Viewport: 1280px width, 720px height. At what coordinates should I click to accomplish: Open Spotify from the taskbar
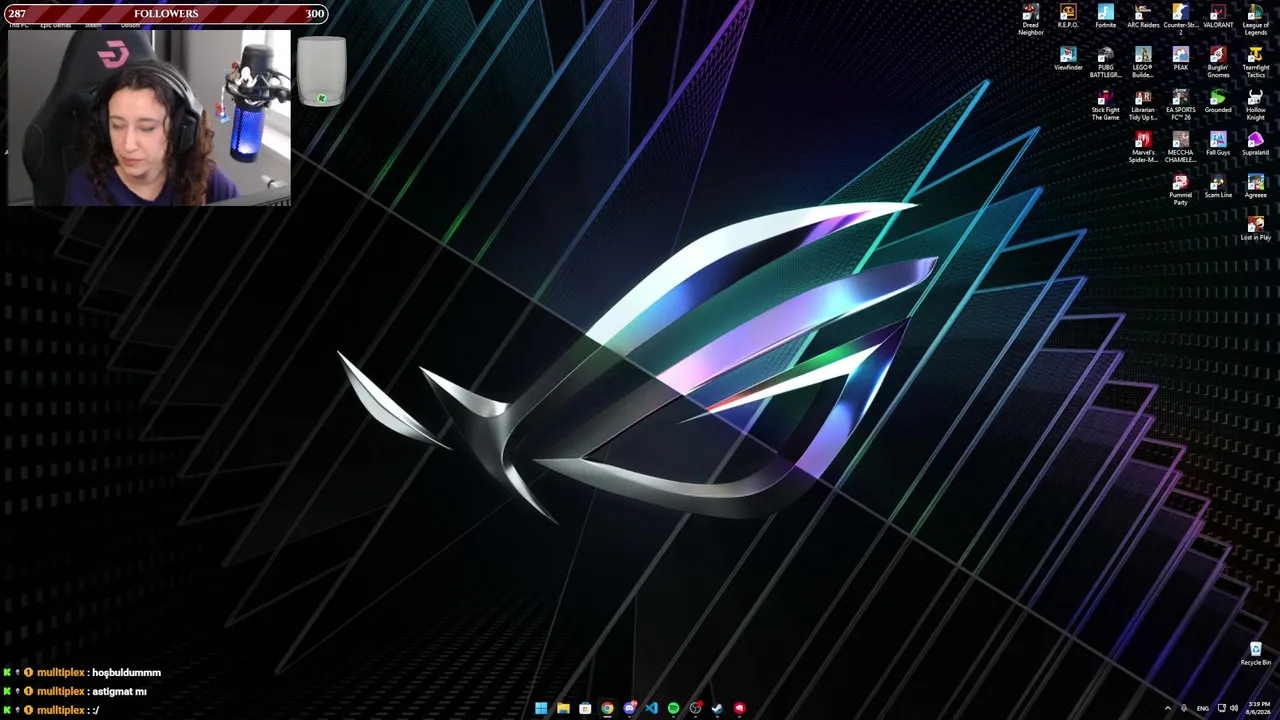coord(673,708)
